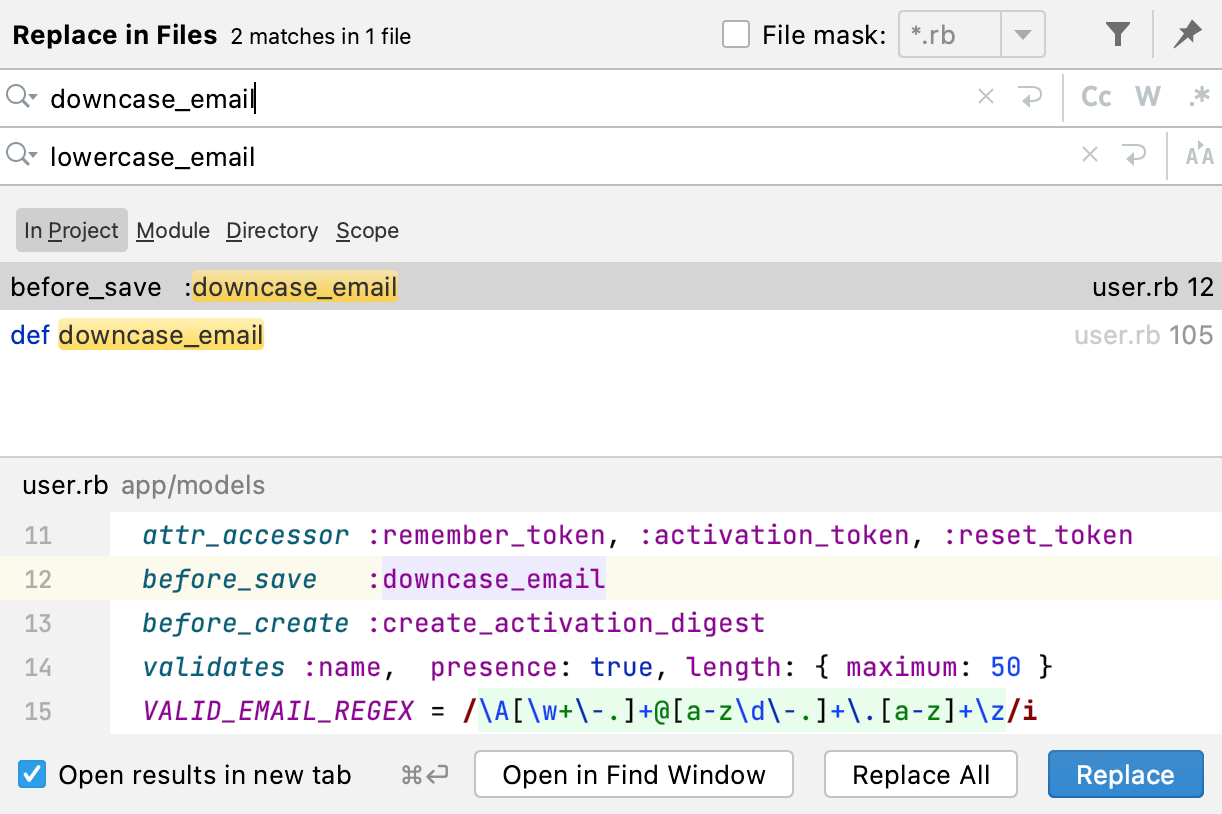Pin the Replace in Files window
Screen dimensions: 1222x814
pyautogui.click(x=1187, y=35)
